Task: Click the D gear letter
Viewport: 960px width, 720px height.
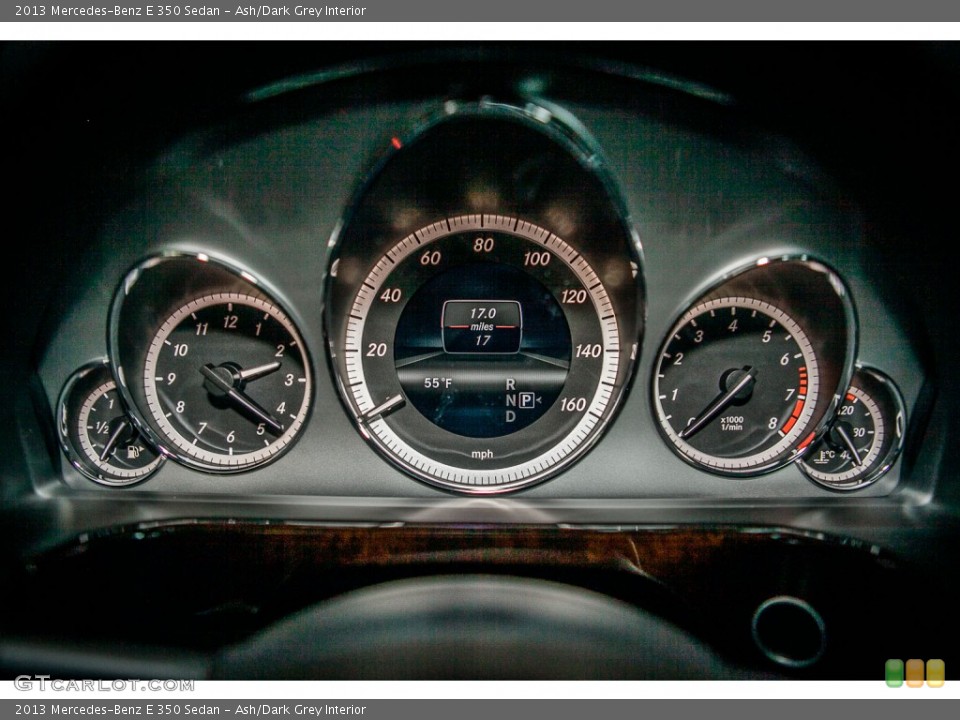Action: pyautogui.click(x=510, y=416)
